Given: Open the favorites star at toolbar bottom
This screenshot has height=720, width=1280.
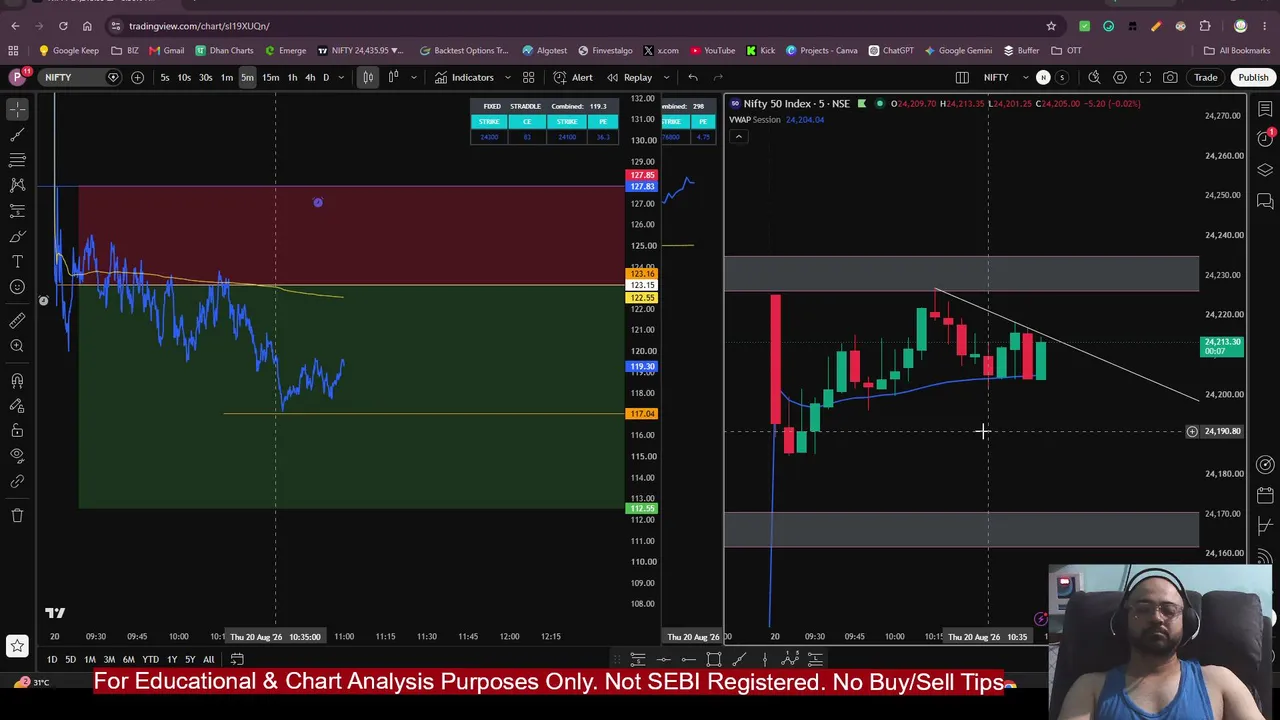Looking at the screenshot, I should pyautogui.click(x=17, y=647).
